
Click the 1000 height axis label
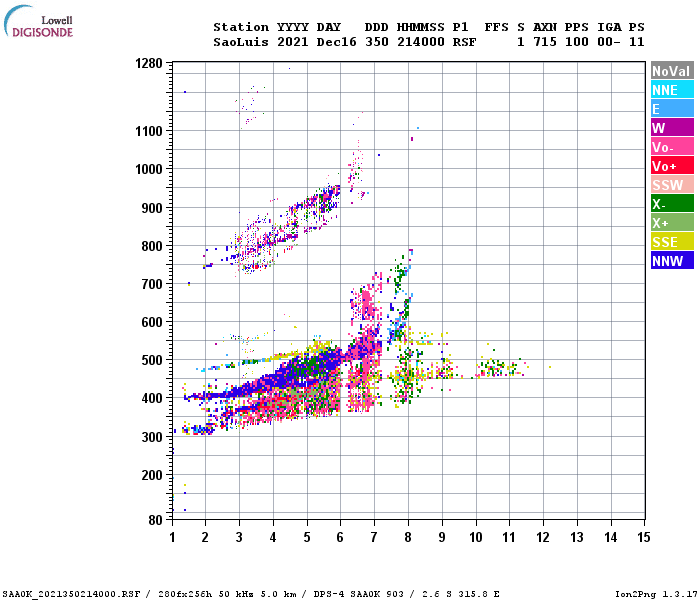(149, 170)
